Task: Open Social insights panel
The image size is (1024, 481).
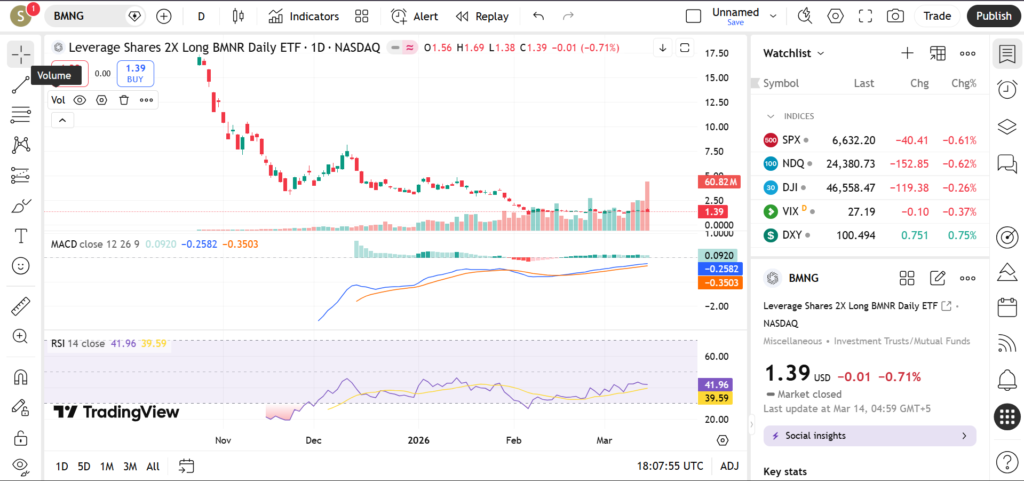Action: click(869, 436)
